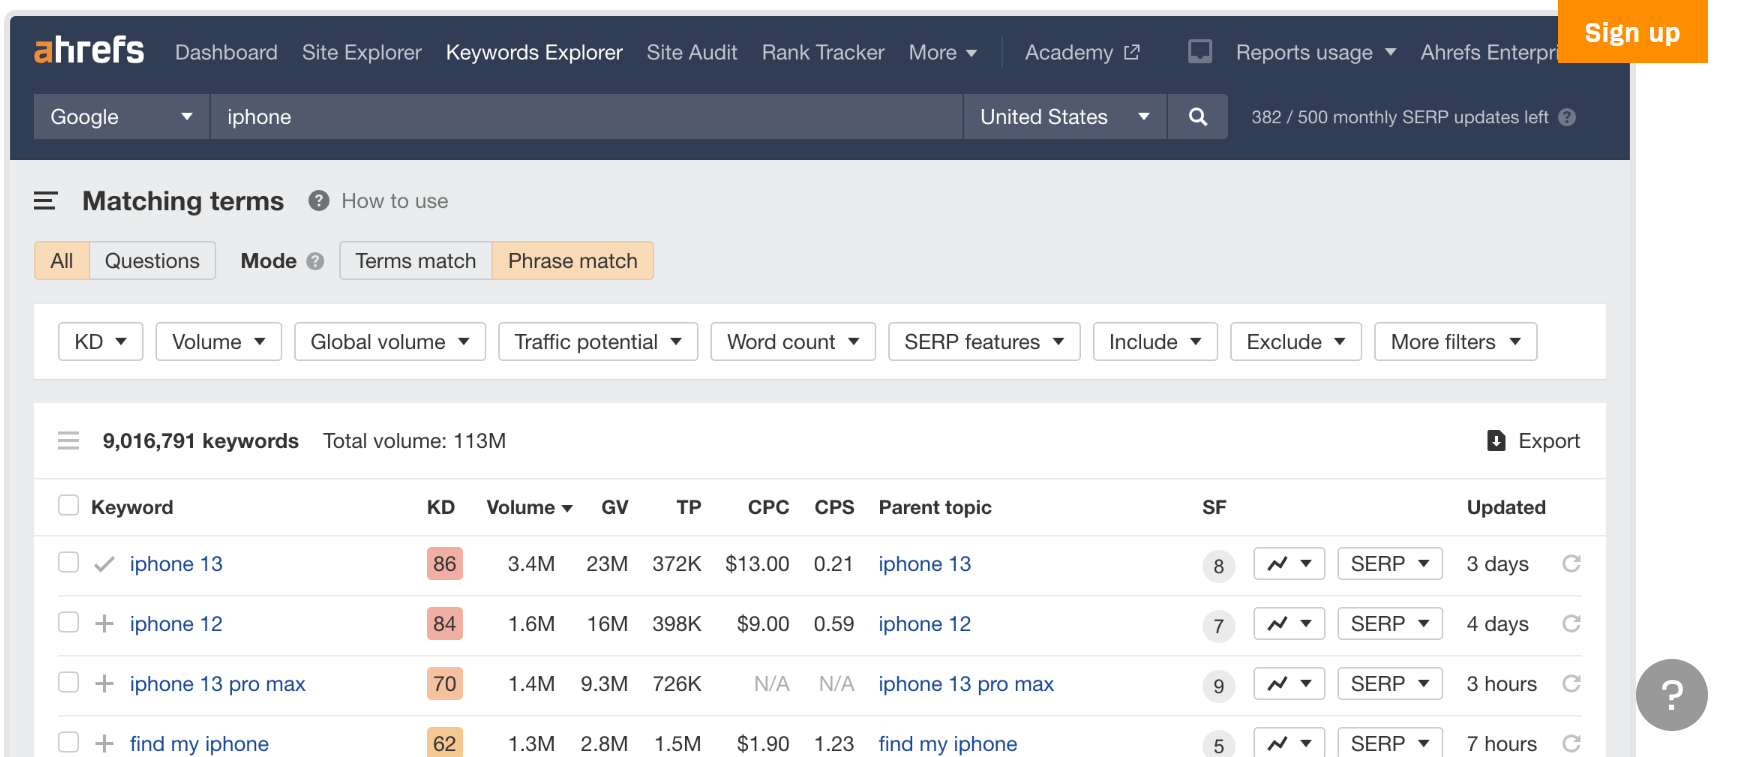
Task: Select the Questions filter toggle
Action: (x=152, y=261)
